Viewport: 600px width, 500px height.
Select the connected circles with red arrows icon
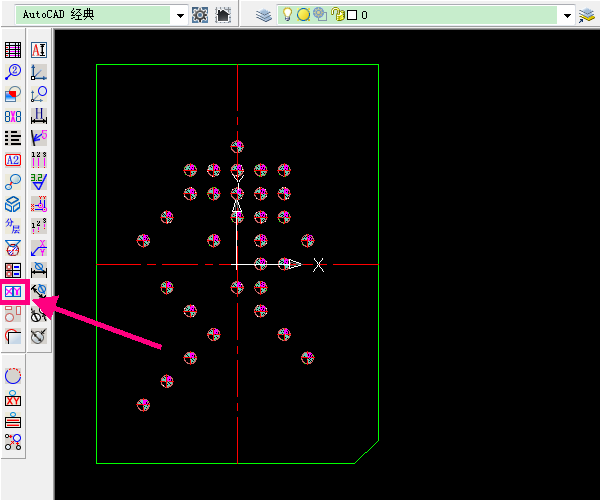(x=13, y=442)
